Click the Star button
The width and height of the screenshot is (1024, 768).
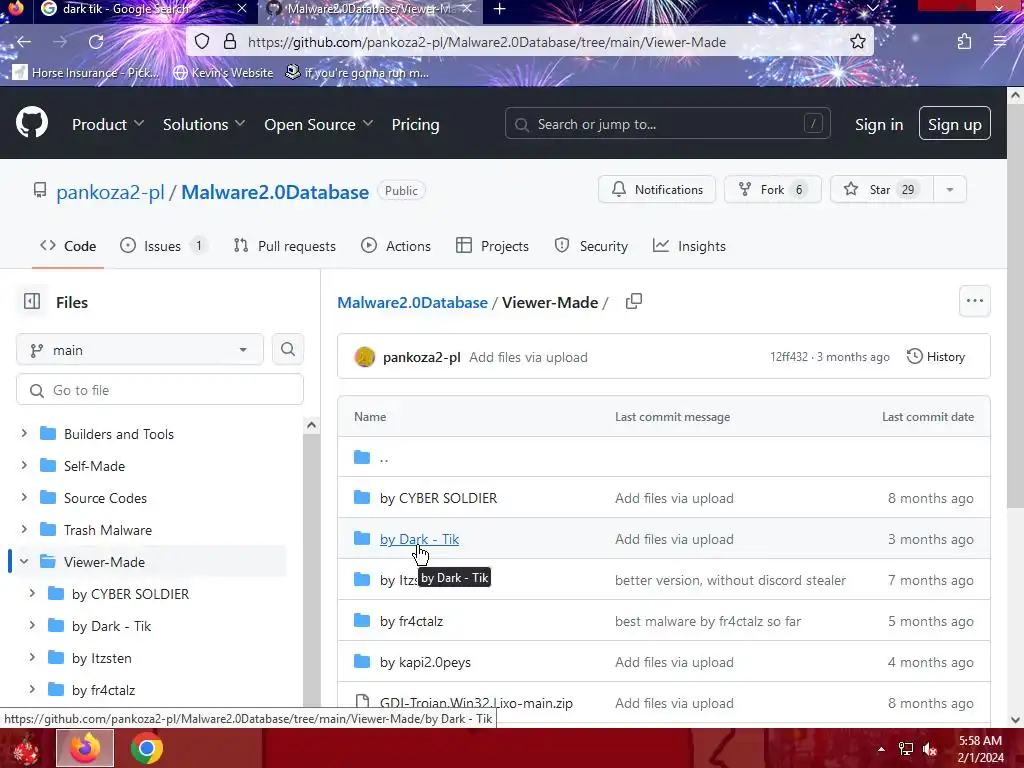click(882, 189)
